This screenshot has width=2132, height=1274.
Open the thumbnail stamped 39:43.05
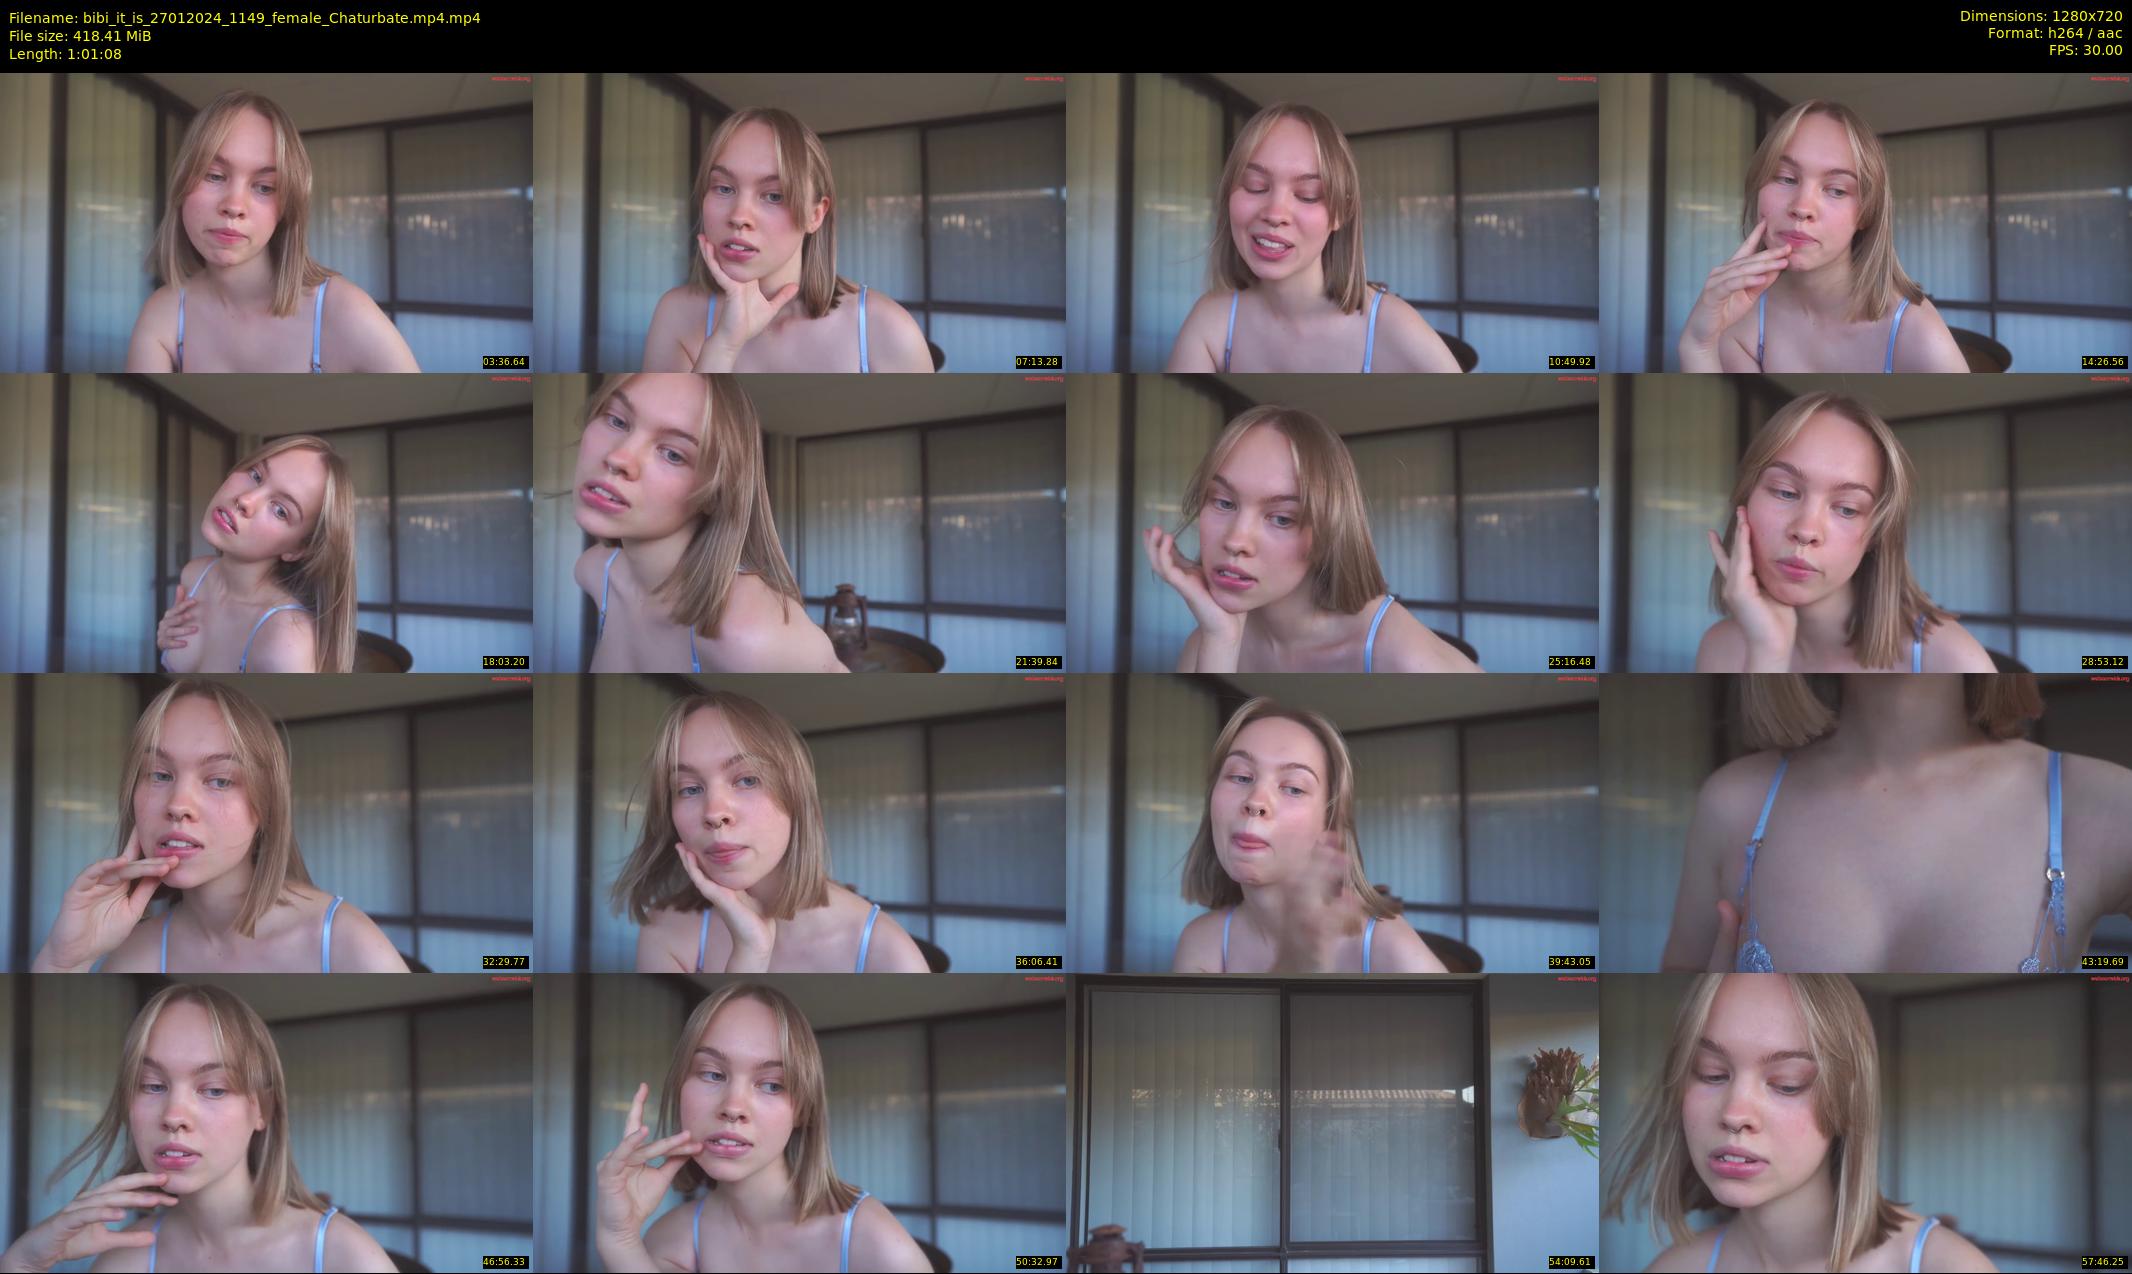pos(1332,823)
